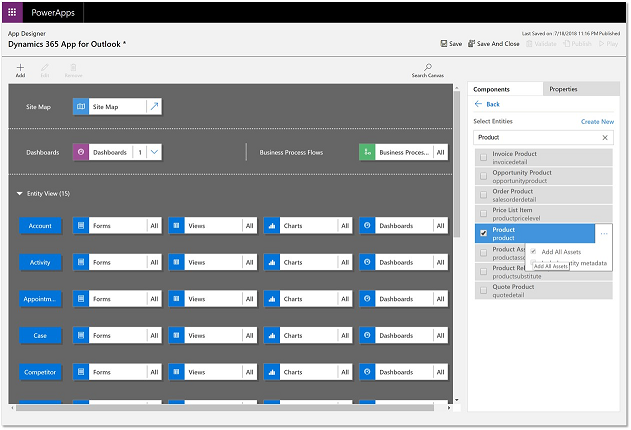Click the Activity row Charts icon
Screen dimensions: 631x430
[272, 262]
